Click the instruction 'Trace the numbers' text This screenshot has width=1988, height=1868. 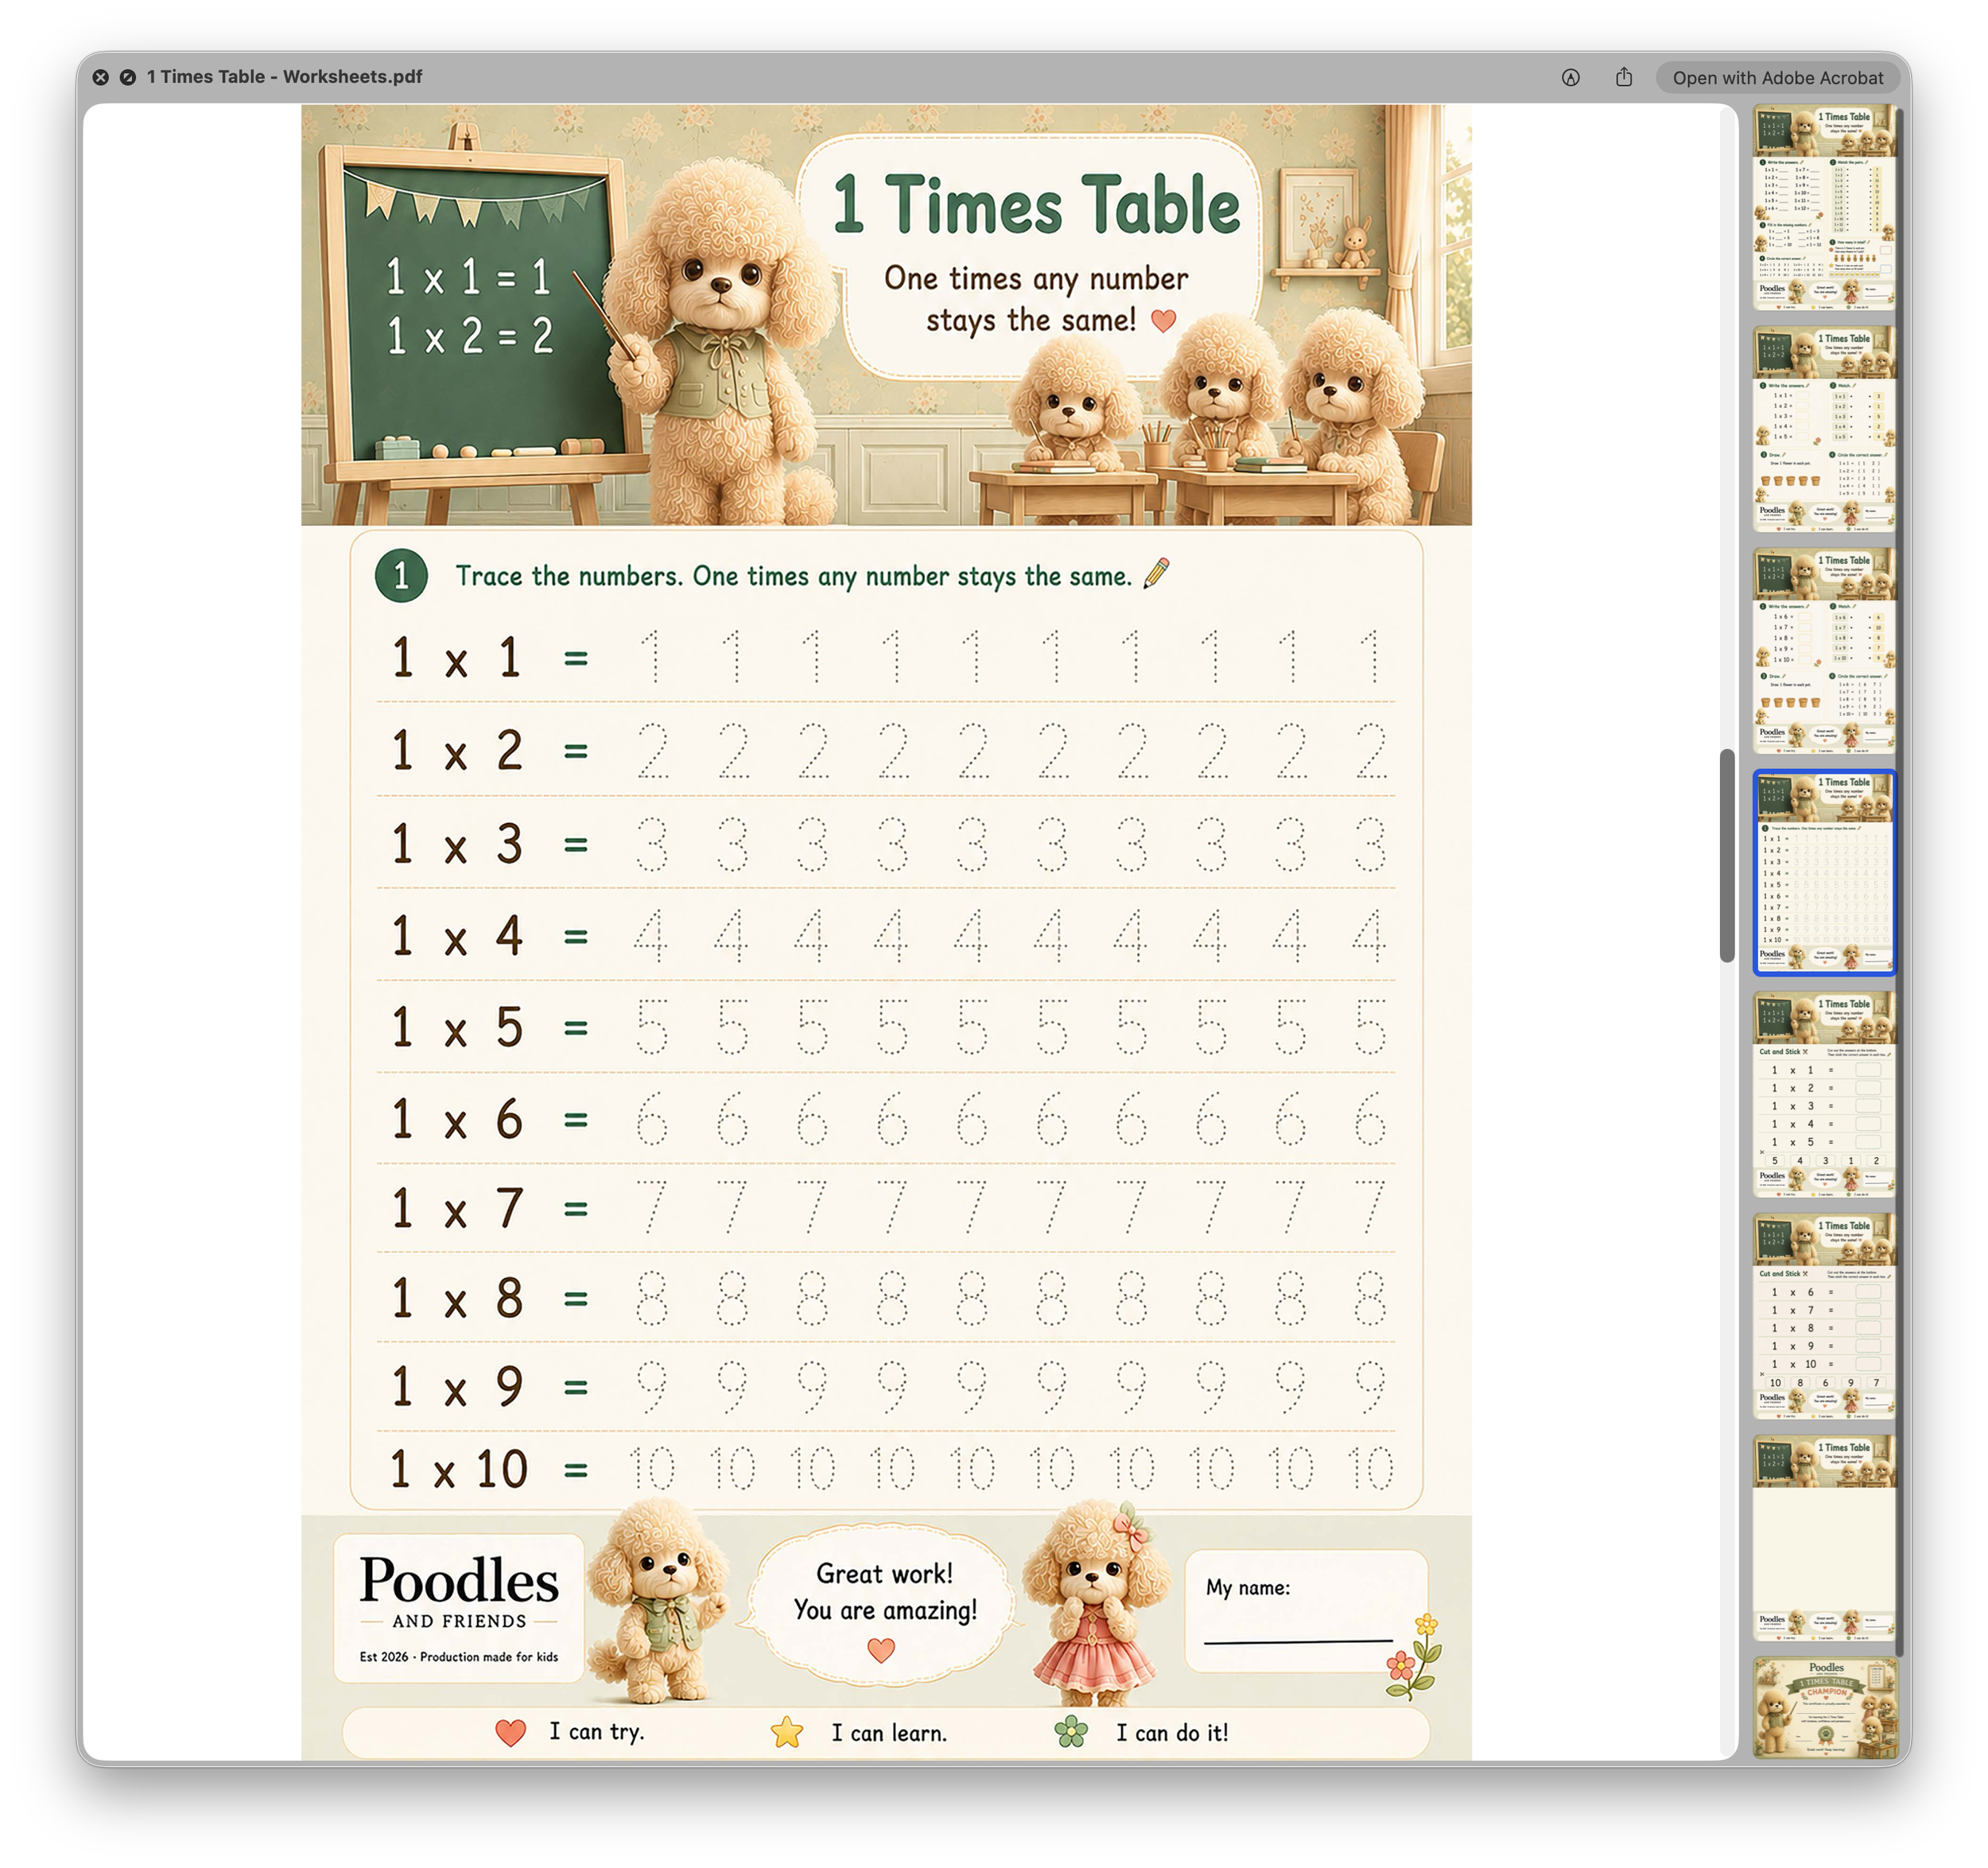click(x=794, y=576)
